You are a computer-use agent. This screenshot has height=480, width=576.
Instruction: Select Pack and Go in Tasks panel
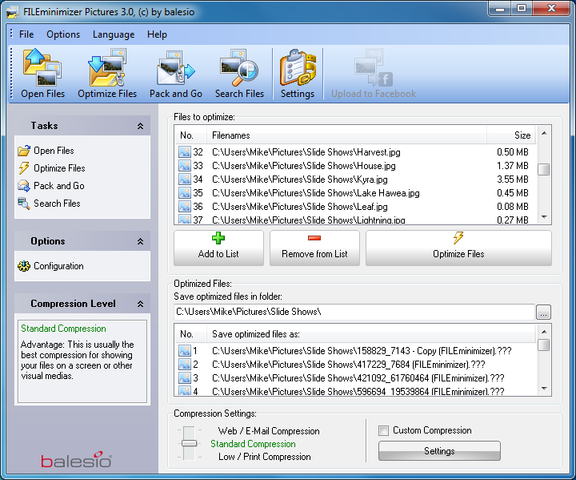[x=51, y=186]
